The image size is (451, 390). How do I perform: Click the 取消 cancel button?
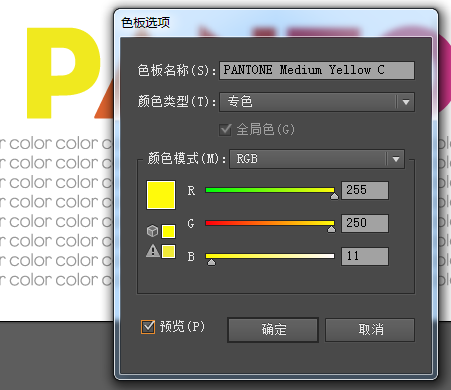pyautogui.click(x=370, y=330)
